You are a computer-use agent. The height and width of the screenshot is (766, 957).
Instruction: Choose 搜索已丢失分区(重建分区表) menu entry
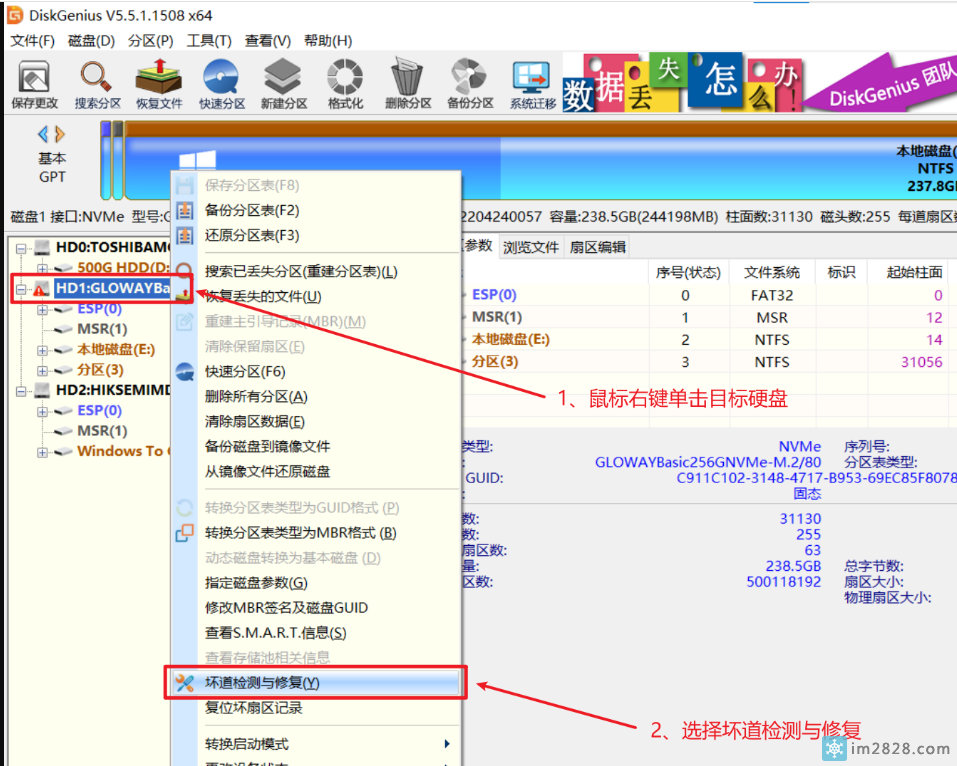315,272
